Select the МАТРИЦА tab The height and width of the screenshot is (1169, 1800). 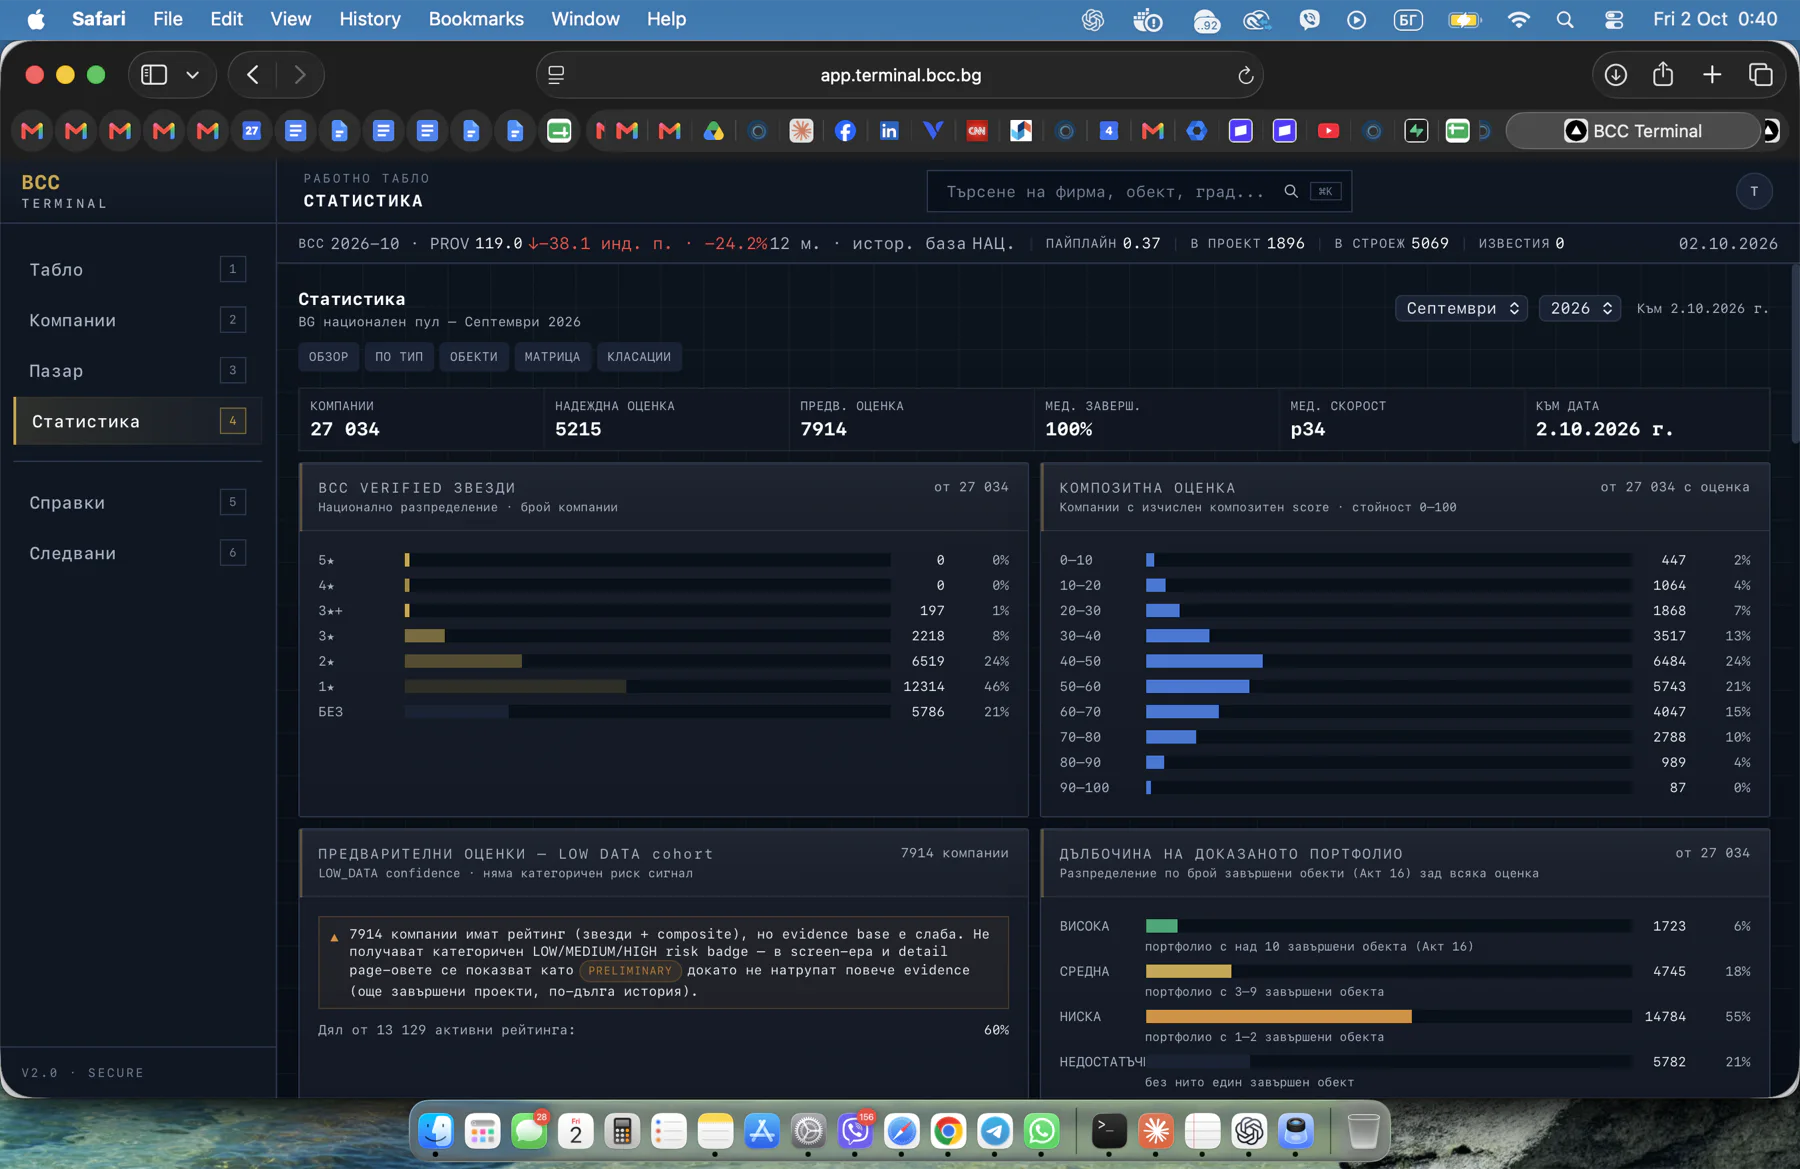coord(552,357)
